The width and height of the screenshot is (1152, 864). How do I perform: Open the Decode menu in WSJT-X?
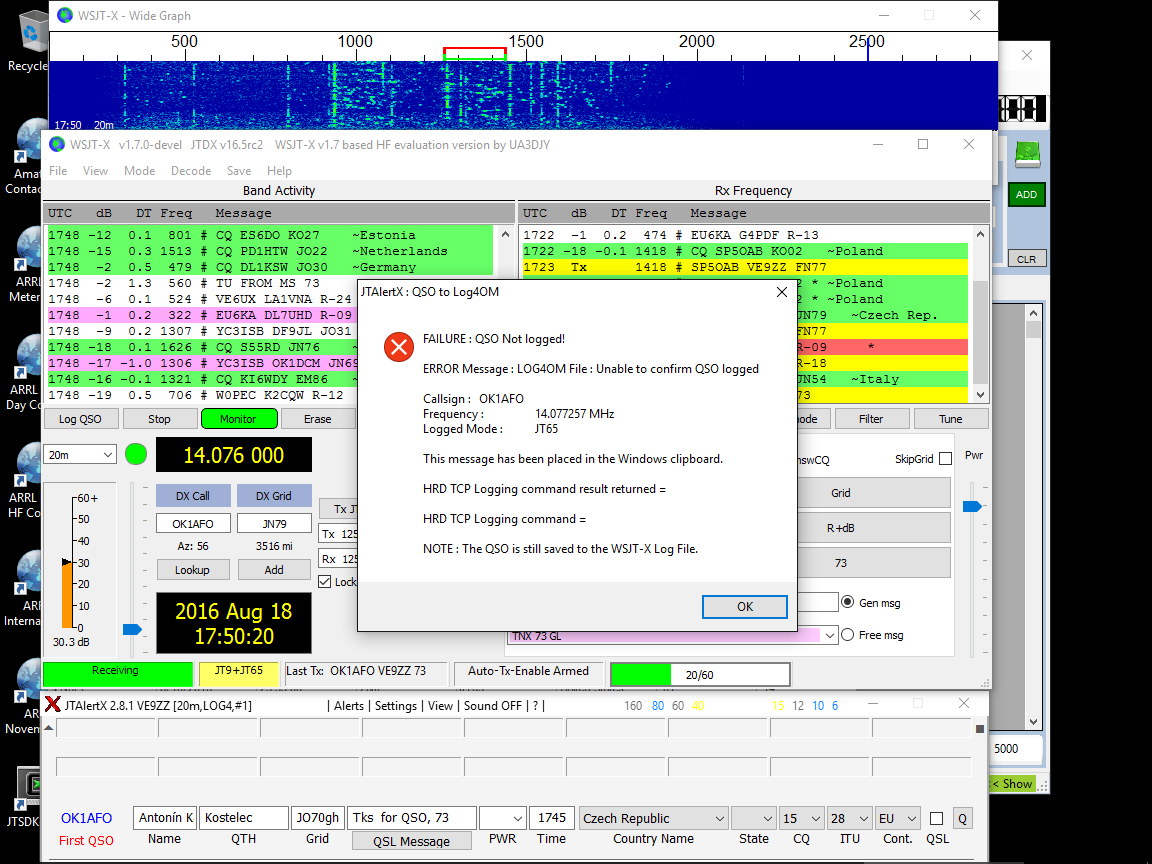pyautogui.click(x=191, y=170)
